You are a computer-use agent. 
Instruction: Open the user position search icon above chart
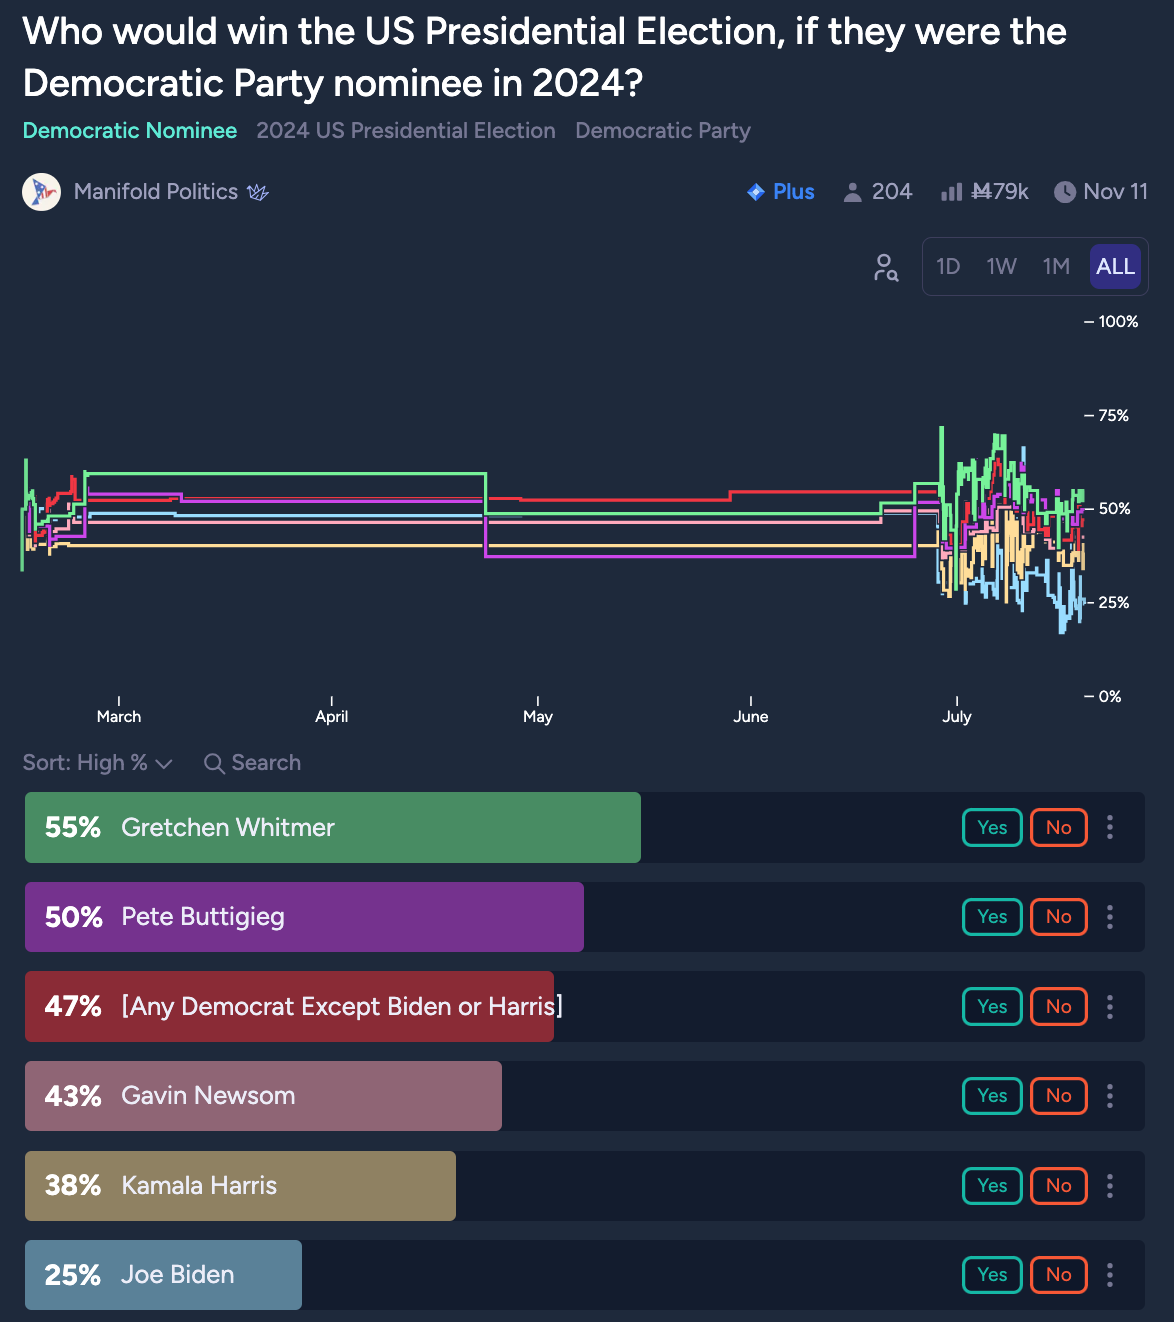(886, 267)
